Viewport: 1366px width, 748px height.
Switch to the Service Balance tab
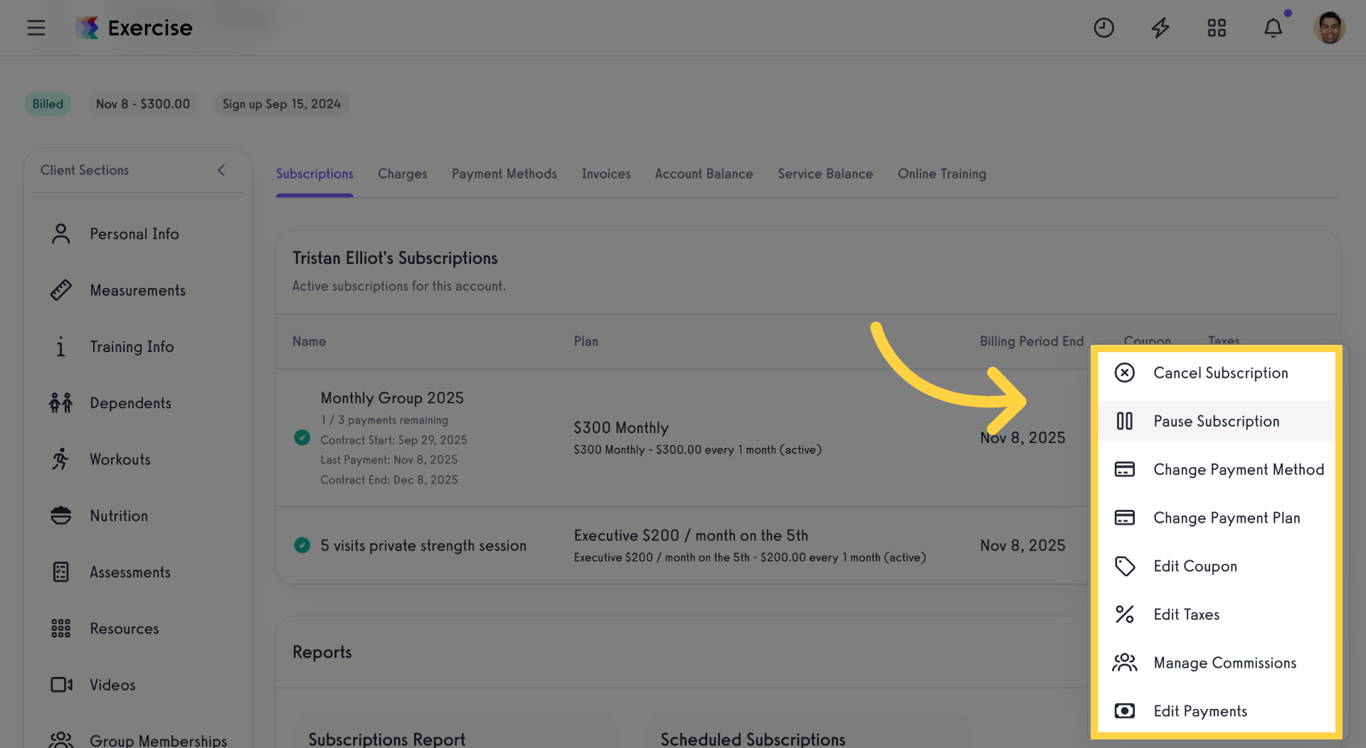coord(825,174)
